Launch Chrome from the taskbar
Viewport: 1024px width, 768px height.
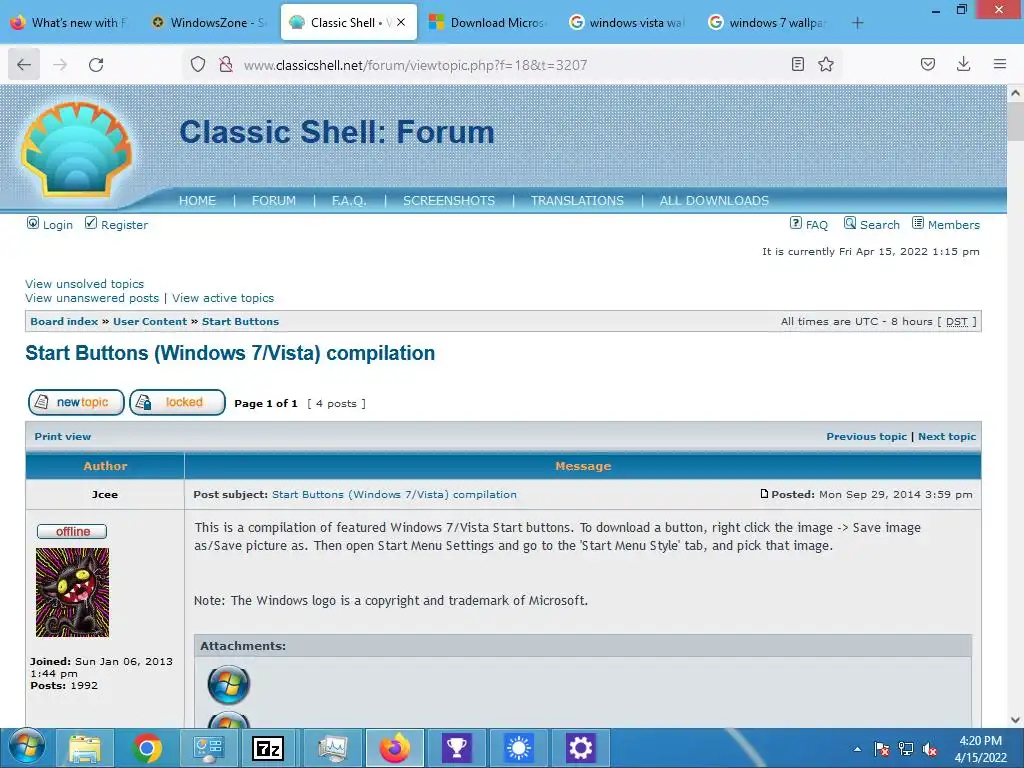click(x=147, y=748)
